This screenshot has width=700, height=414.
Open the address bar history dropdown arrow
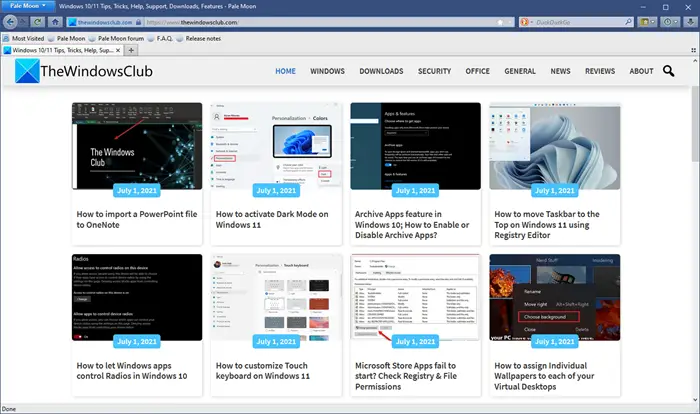pos(510,22)
